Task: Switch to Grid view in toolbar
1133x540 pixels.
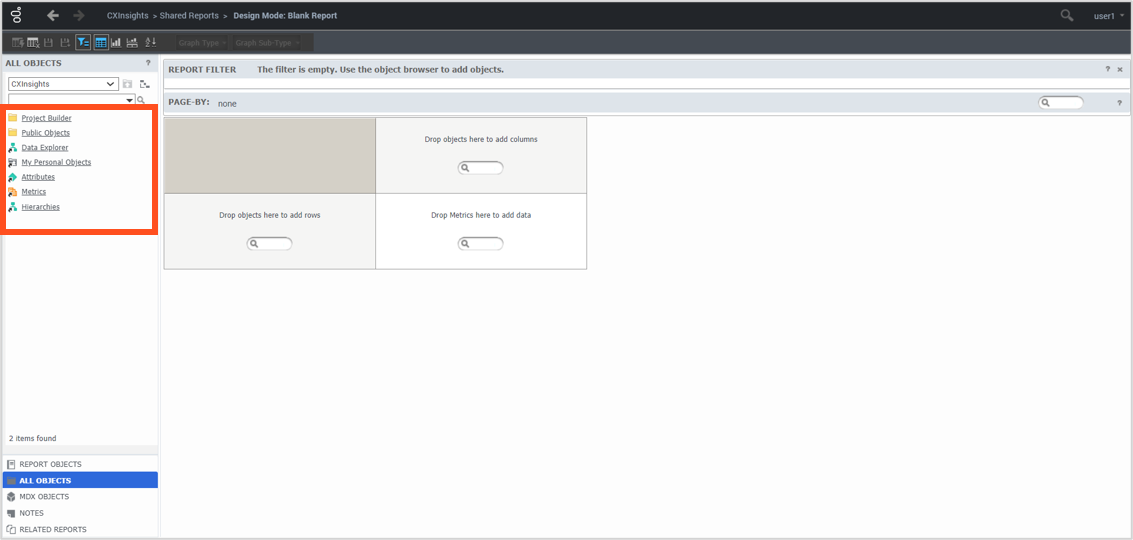Action: [x=101, y=43]
